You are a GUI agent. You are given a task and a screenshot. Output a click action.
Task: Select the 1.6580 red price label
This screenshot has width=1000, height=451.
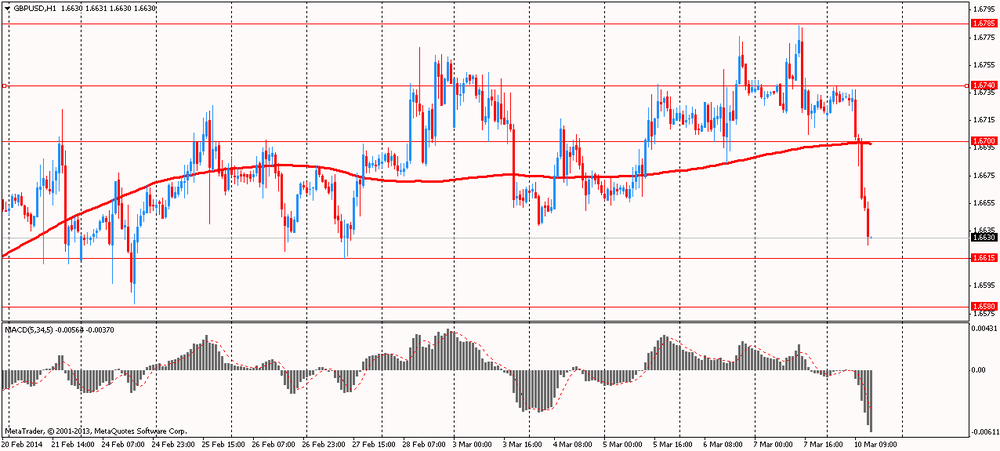[981, 307]
